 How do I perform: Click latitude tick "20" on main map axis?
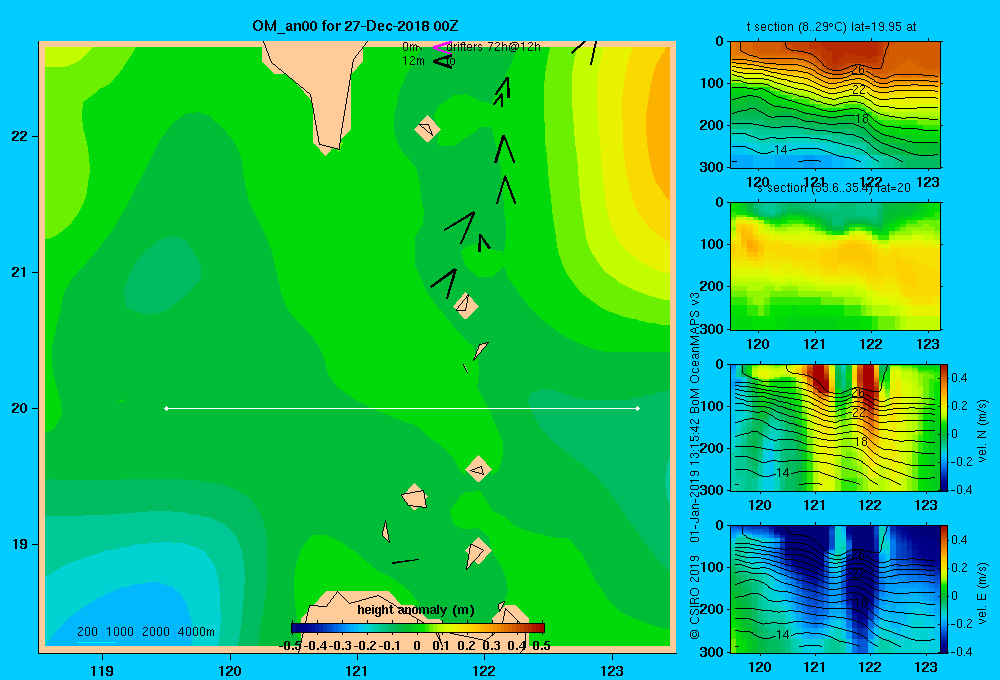[20, 408]
